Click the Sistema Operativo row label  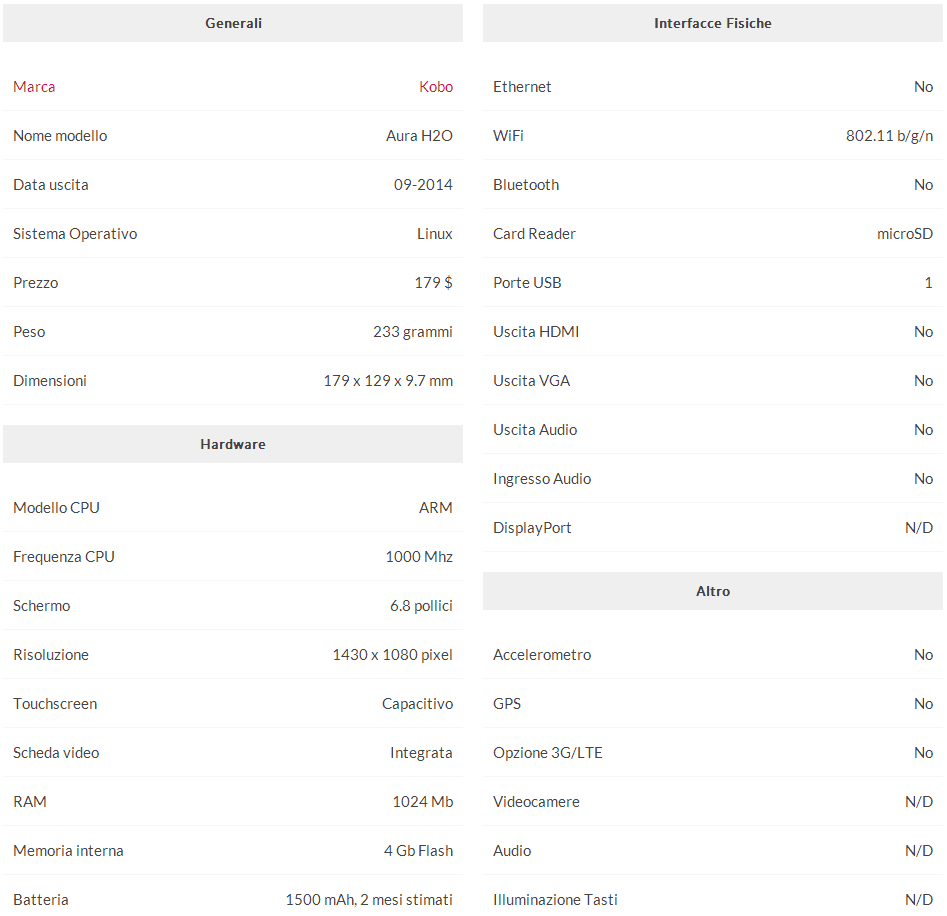click(75, 234)
